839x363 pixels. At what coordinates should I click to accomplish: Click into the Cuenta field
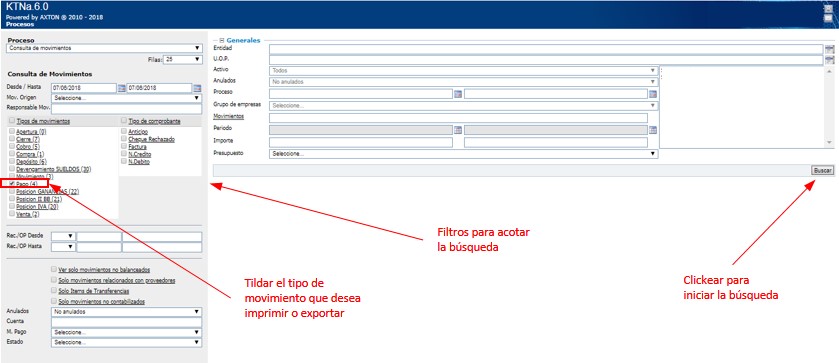coord(126,322)
